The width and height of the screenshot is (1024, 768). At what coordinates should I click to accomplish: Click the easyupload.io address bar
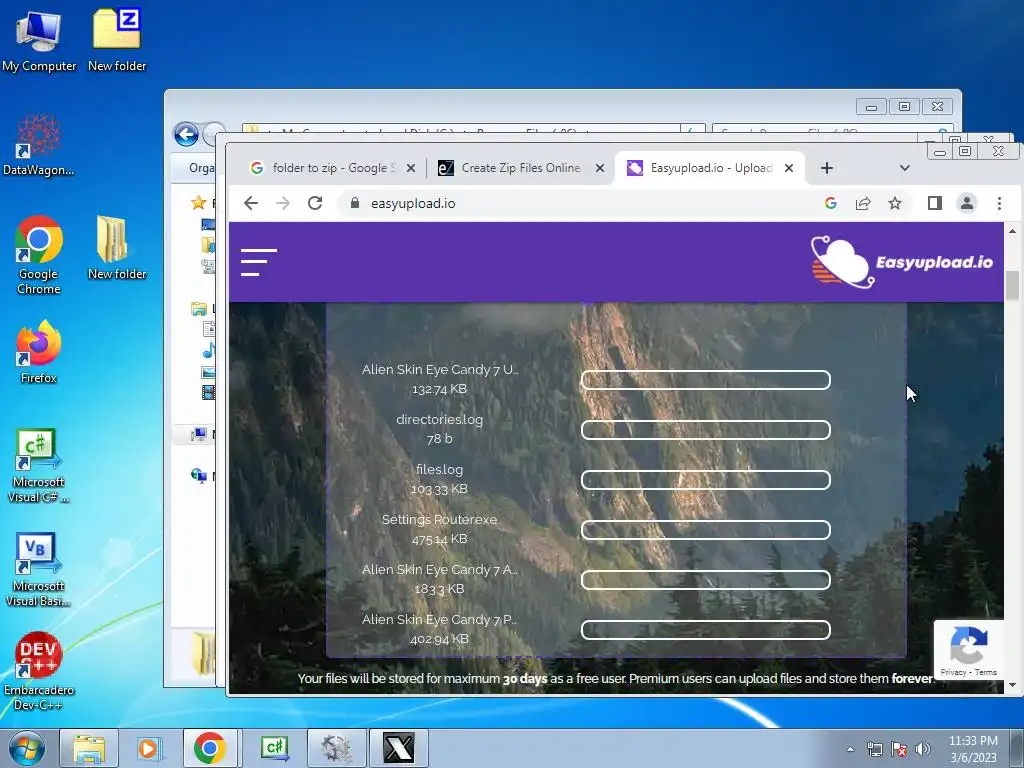coord(575,203)
